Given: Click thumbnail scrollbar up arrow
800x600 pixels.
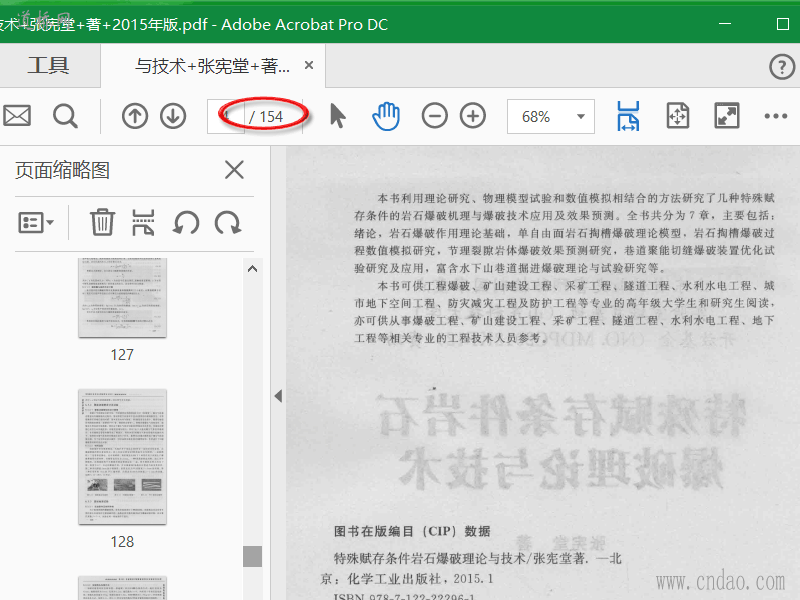Looking at the screenshot, I should click(x=253, y=269).
